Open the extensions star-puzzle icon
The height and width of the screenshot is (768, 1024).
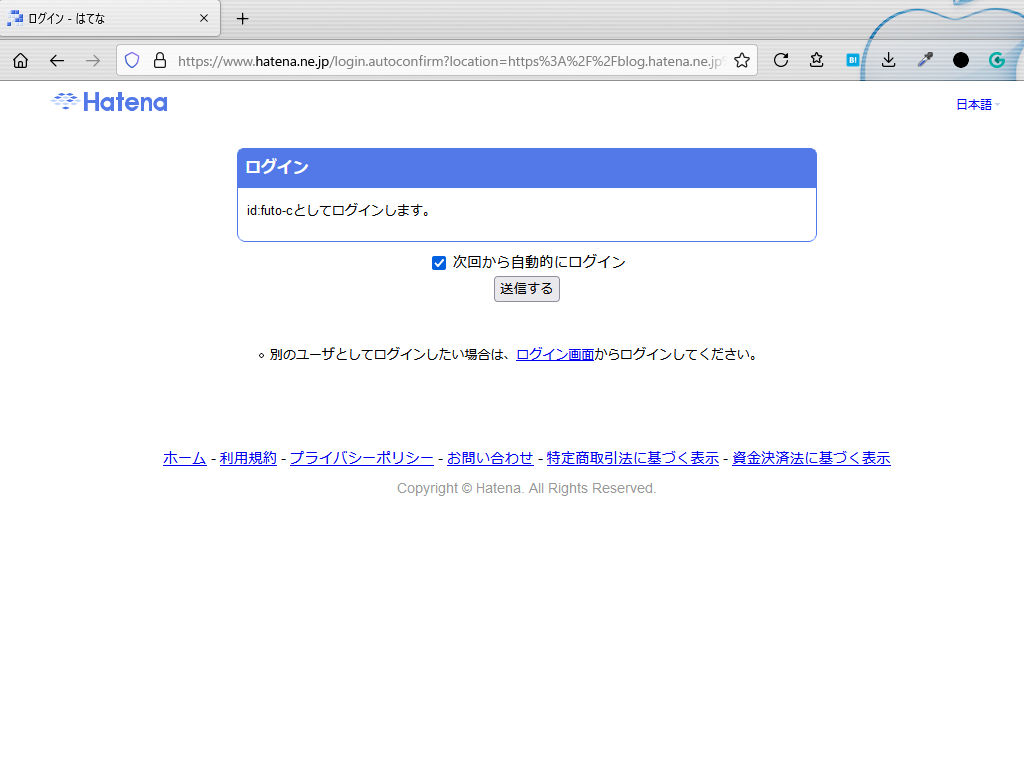[816, 61]
